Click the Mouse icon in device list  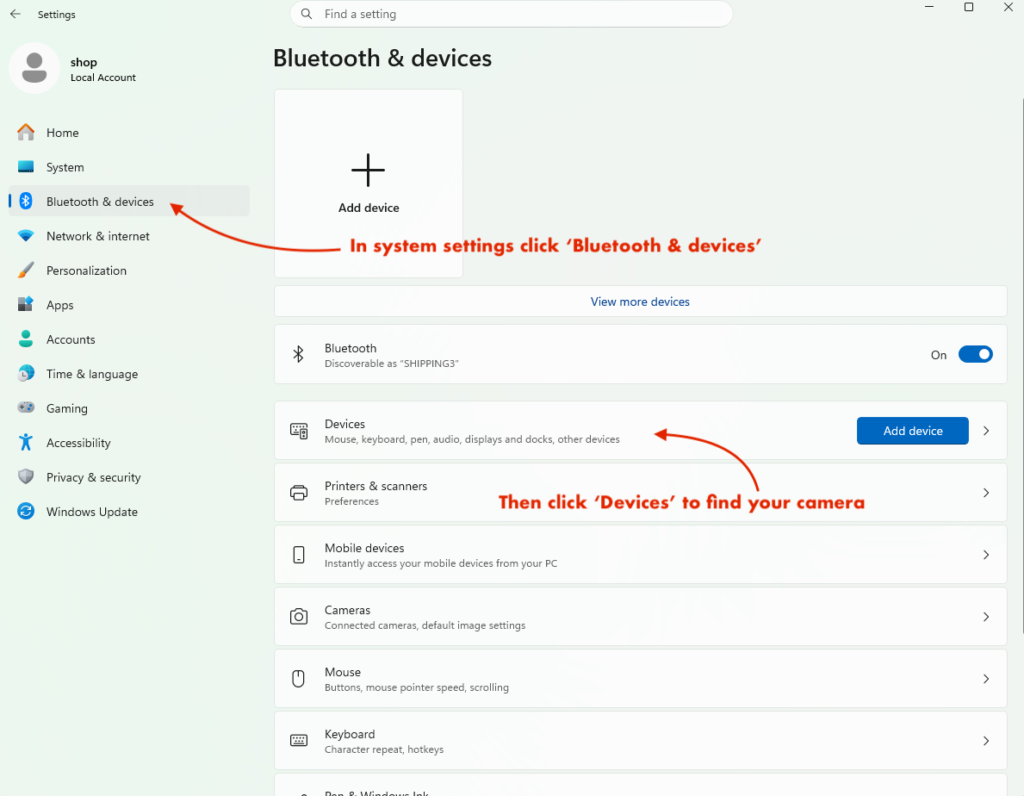(x=298, y=679)
